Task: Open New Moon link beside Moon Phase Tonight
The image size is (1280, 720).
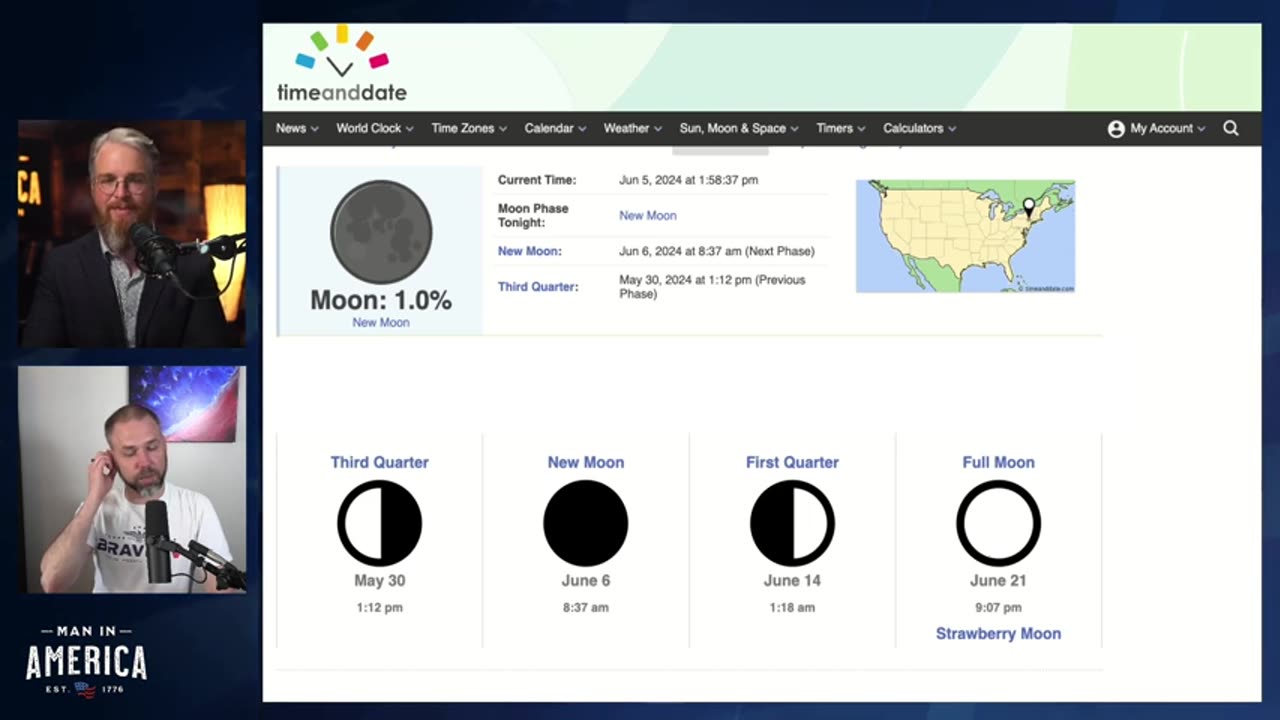Action: (648, 215)
